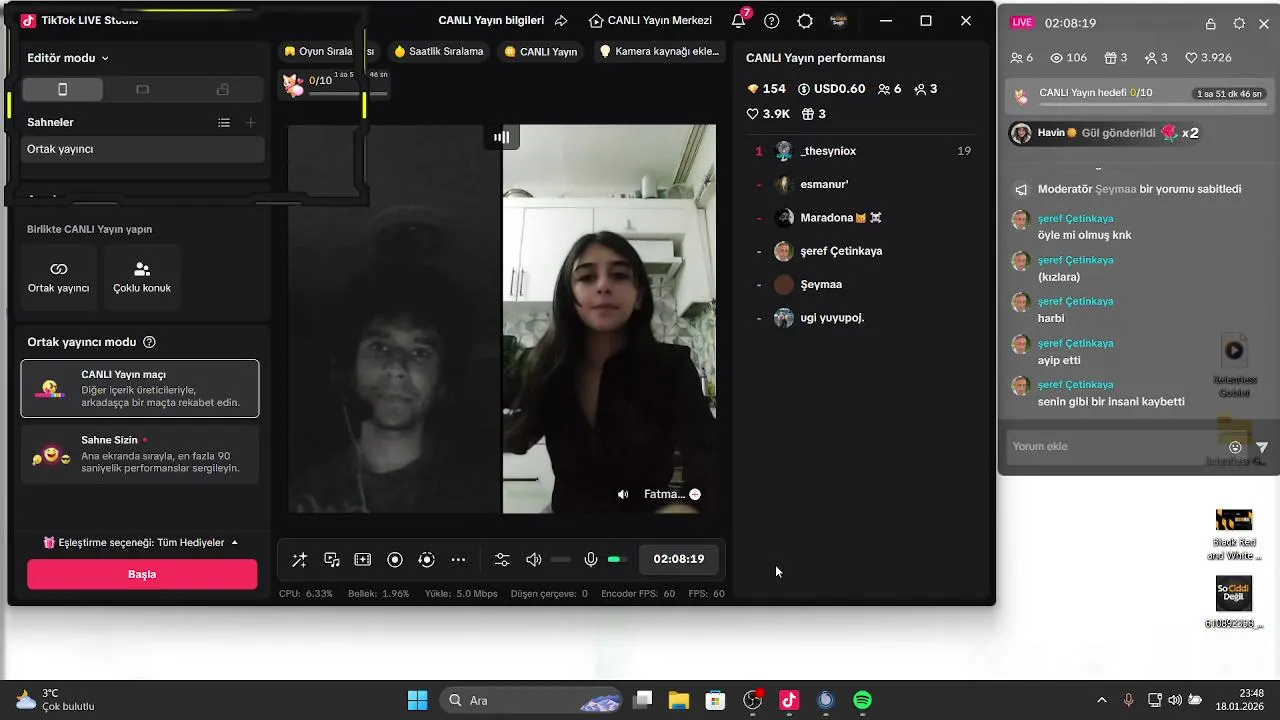
Task: Mute the microphone icon in control bar
Action: click(591, 560)
